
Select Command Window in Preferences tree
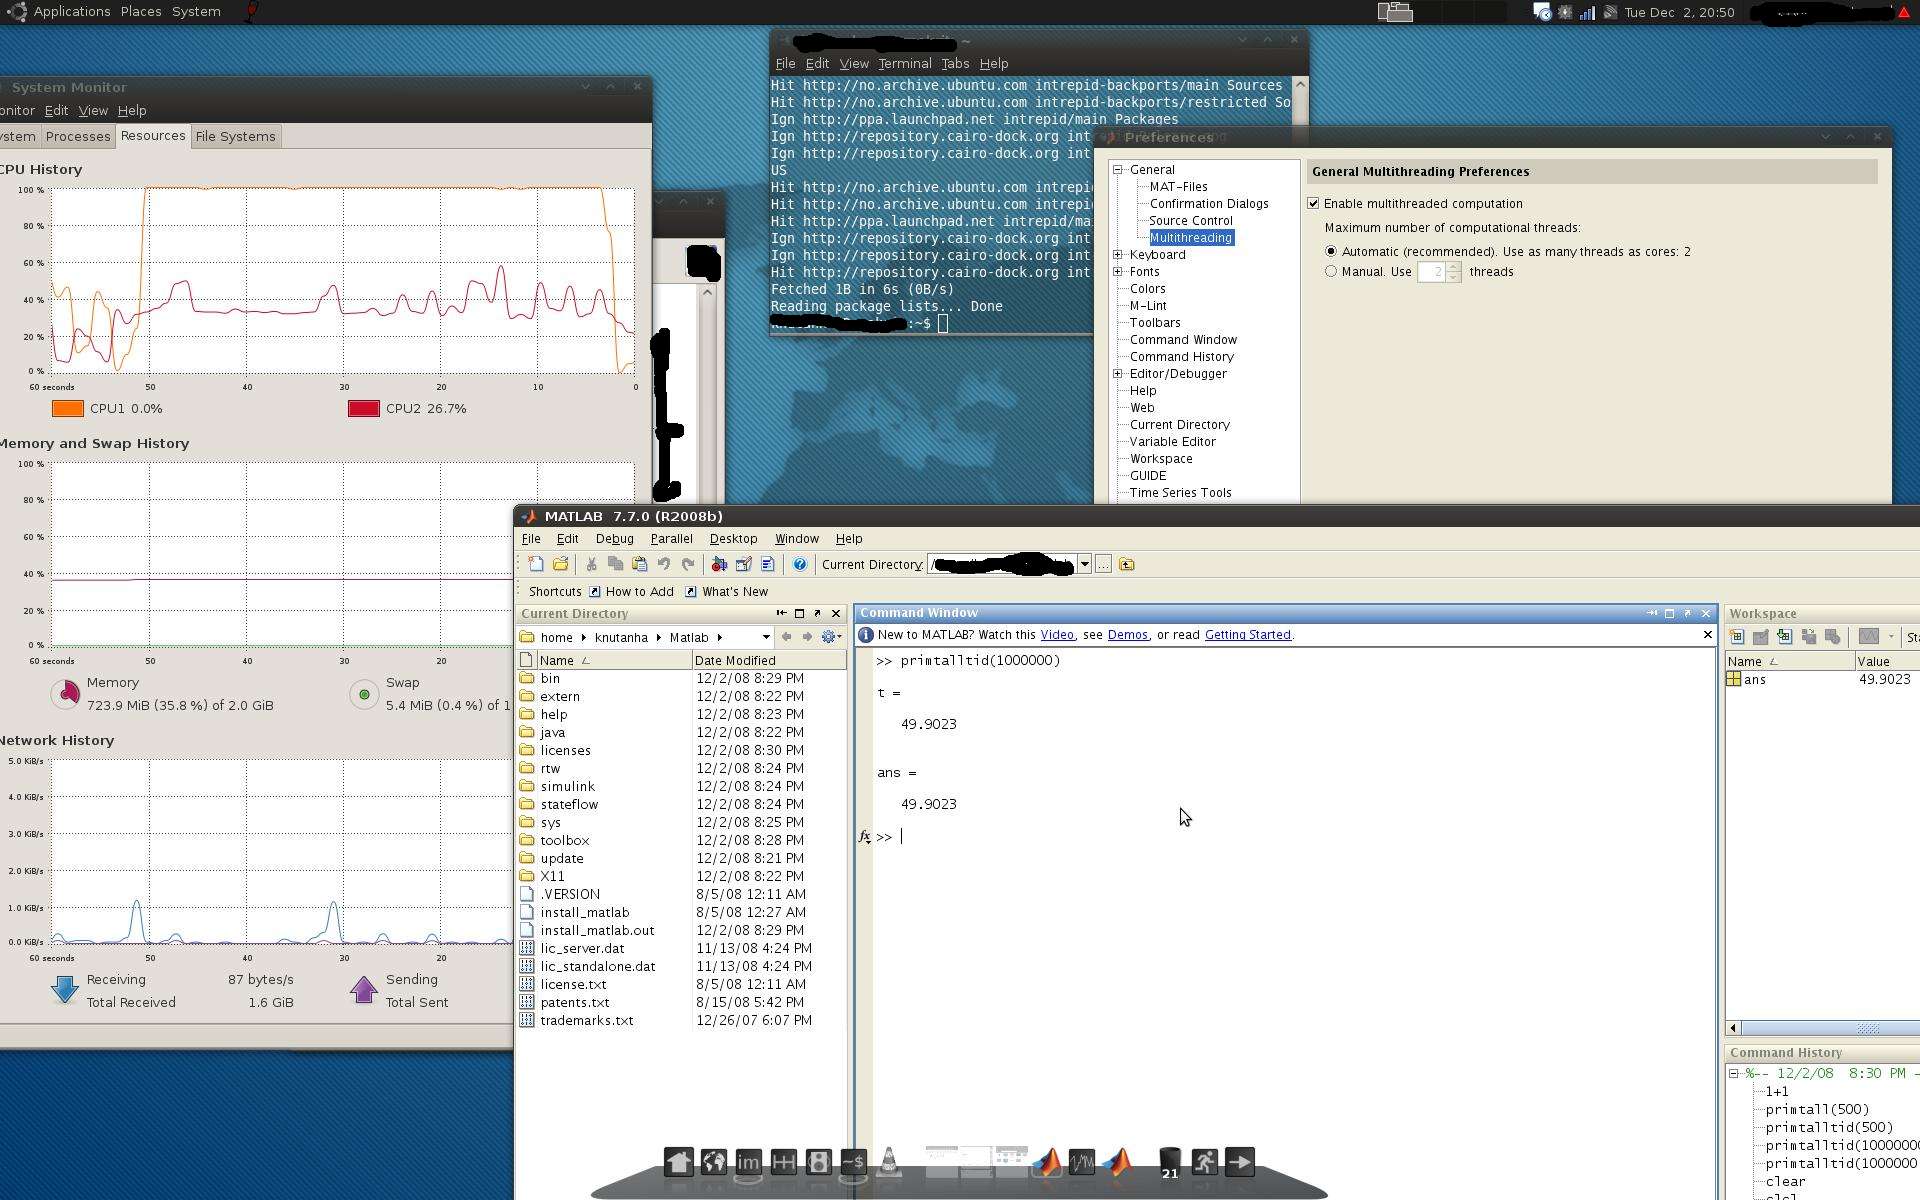click(1183, 340)
